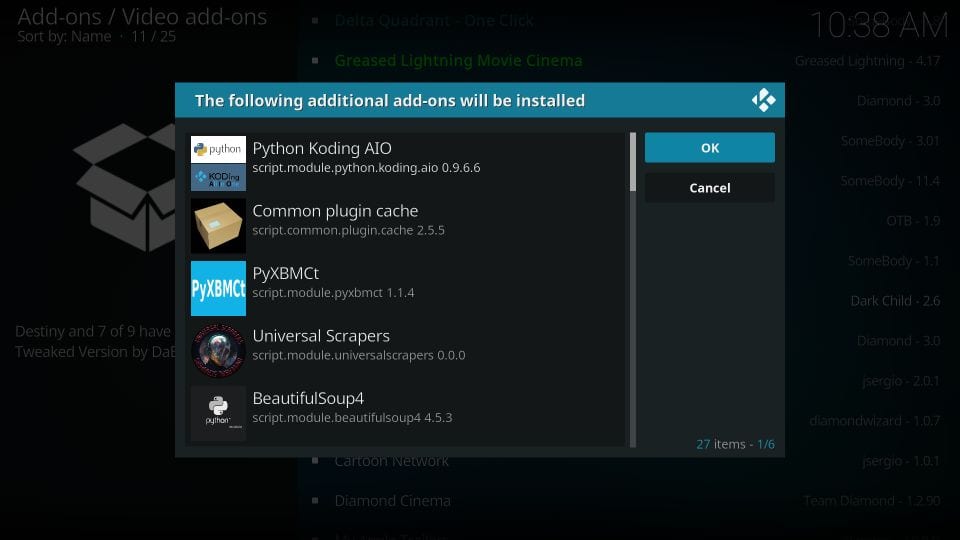Viewport: 960px width, 540px height.
Task: Click script.module.universalscrapers 0.0.0 text
Action: [x=359, y=355]
